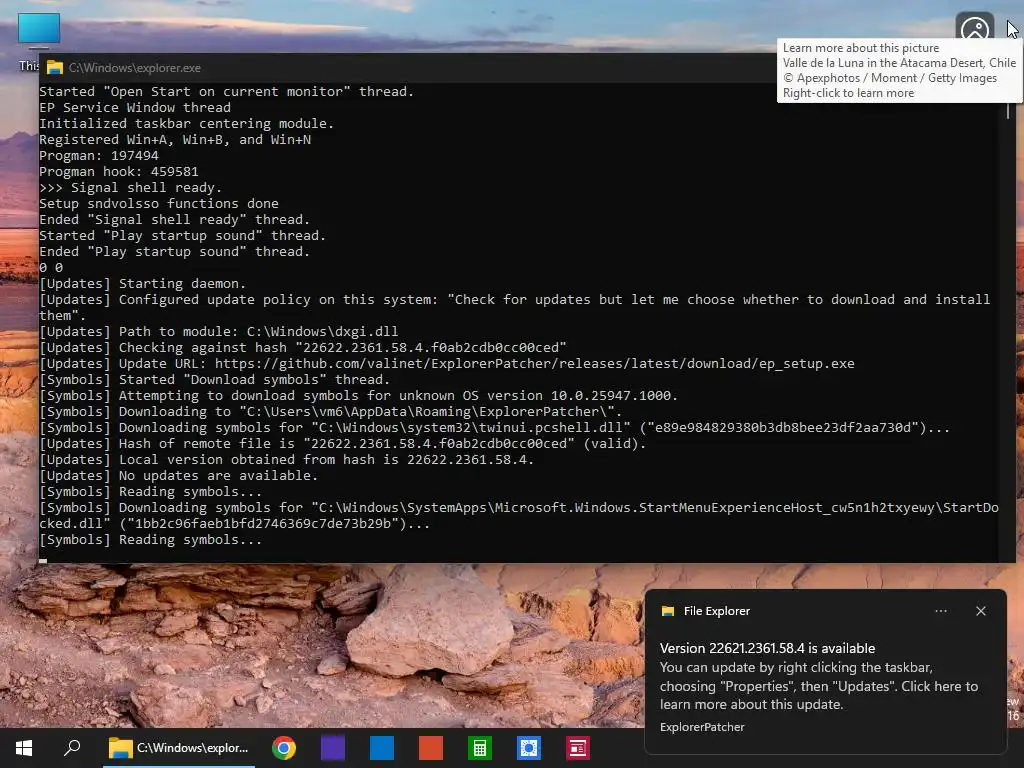Click 'No updates are available.' line

click(x=178, y=475)
